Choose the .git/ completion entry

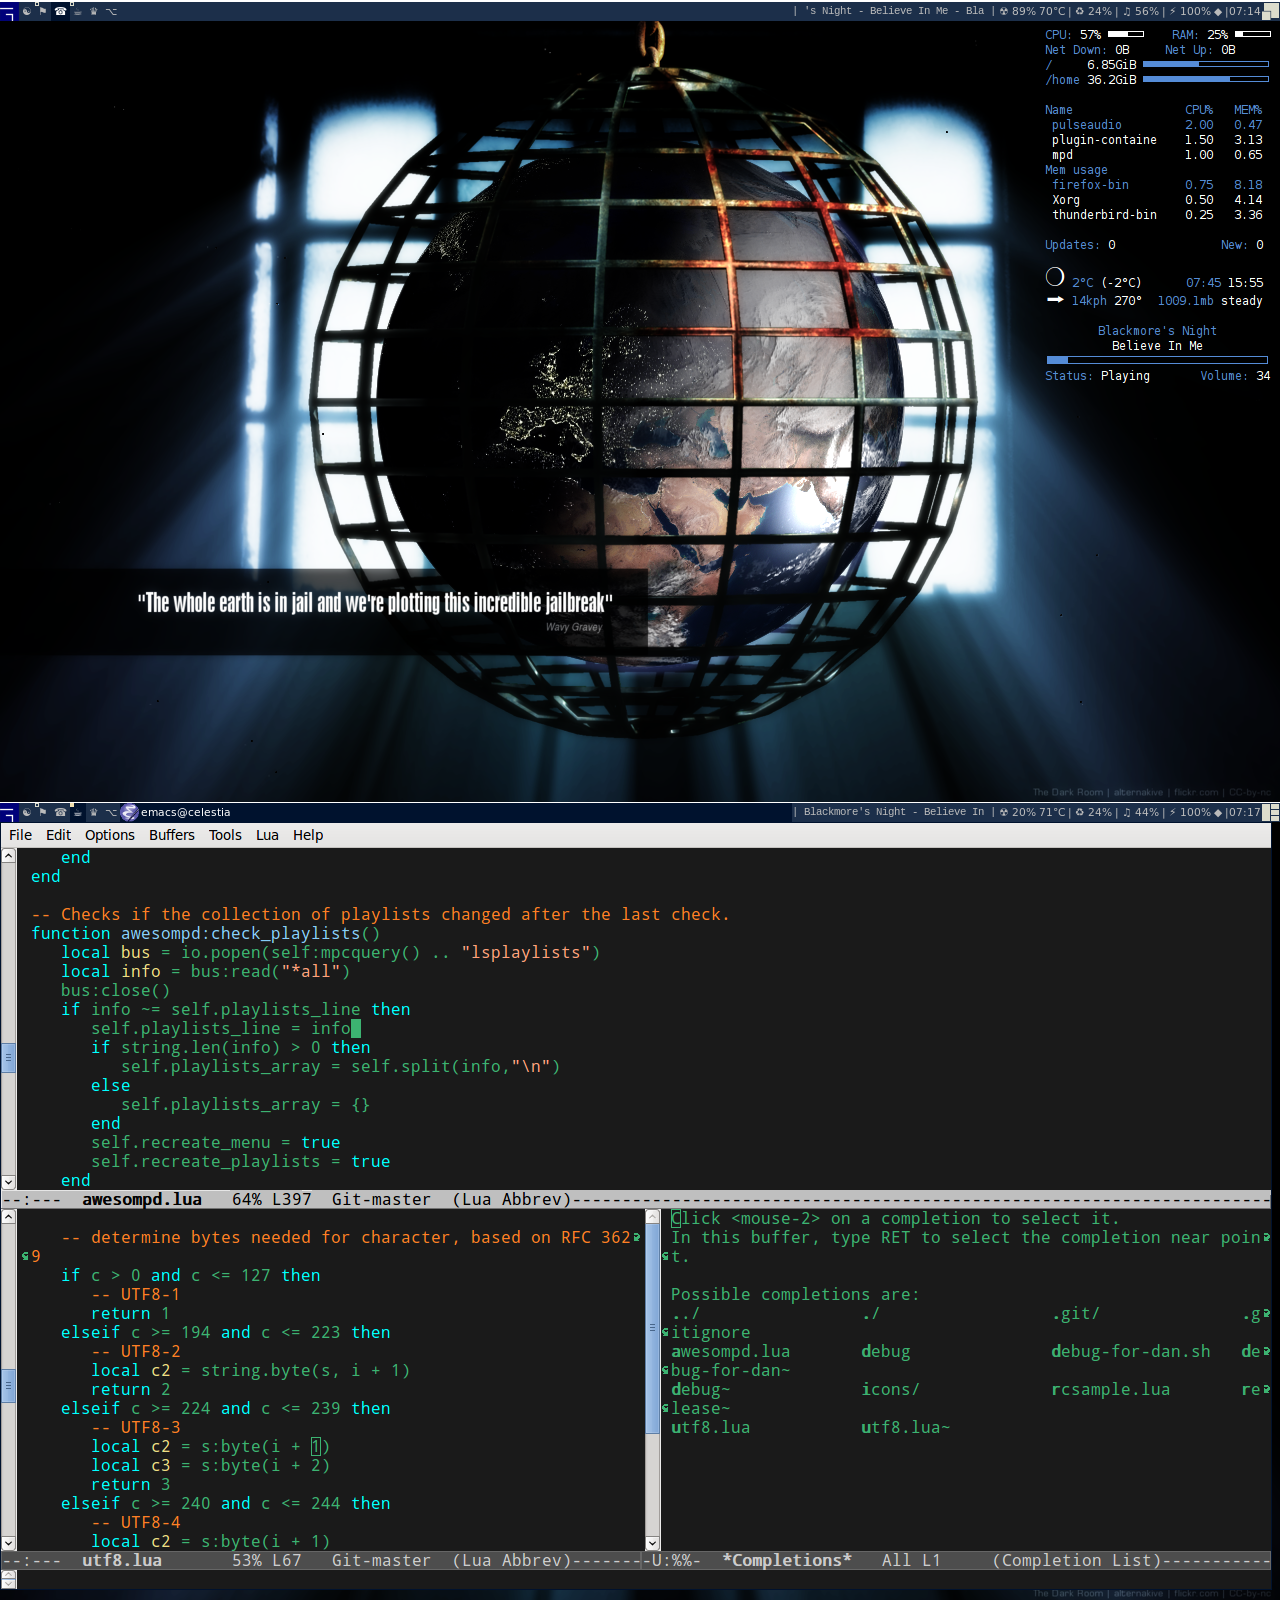tap(1075, 1313)
